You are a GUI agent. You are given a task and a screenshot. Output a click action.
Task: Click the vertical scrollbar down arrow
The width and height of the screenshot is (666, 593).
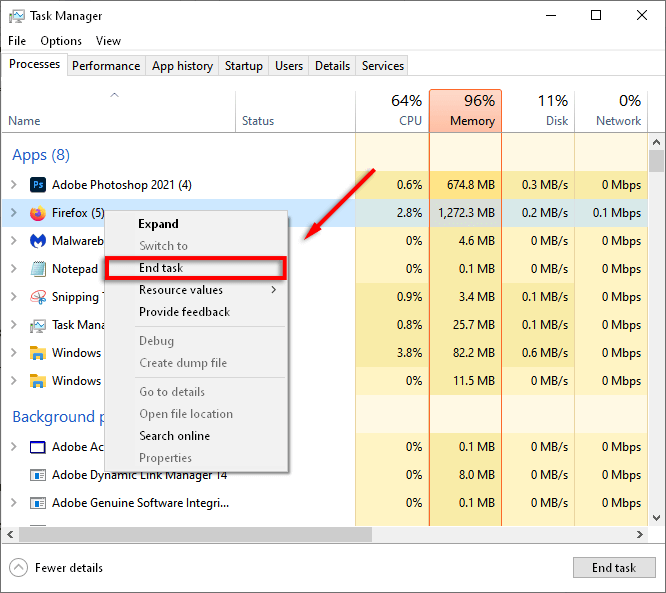pyautogui.click(x=656, y=518)
